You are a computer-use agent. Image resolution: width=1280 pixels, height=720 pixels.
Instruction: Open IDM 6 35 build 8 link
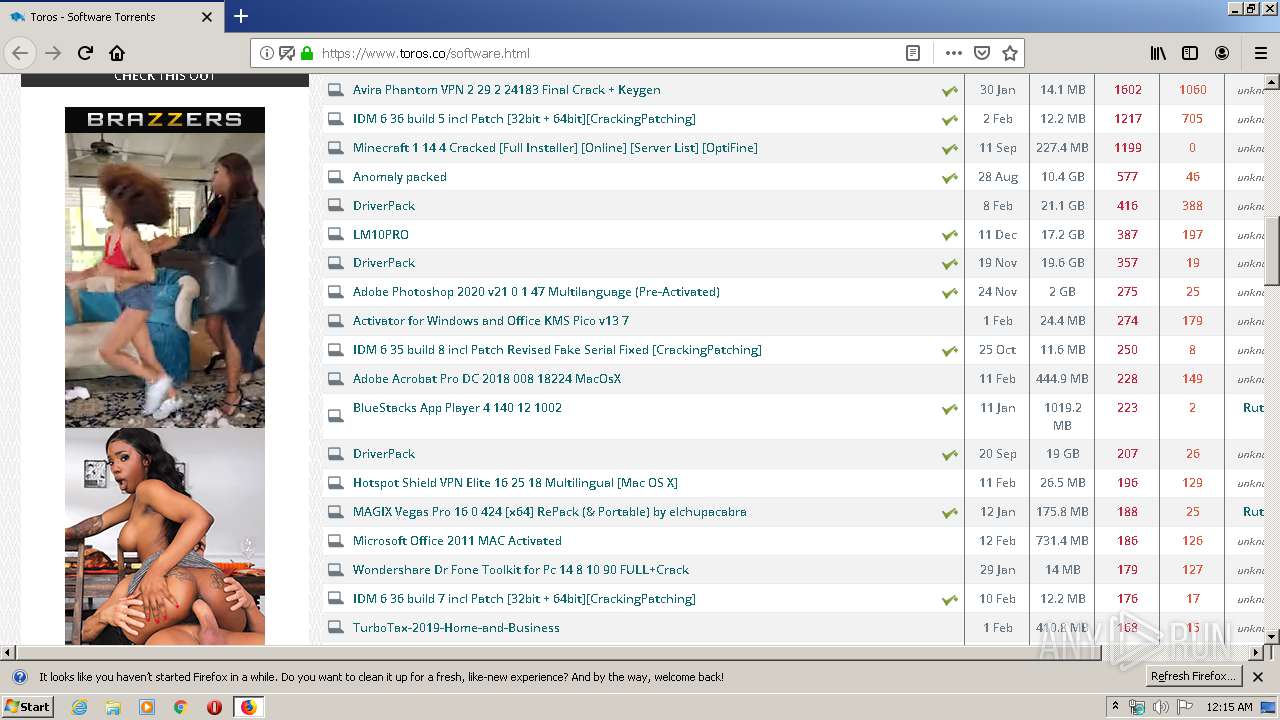(557, 350)
